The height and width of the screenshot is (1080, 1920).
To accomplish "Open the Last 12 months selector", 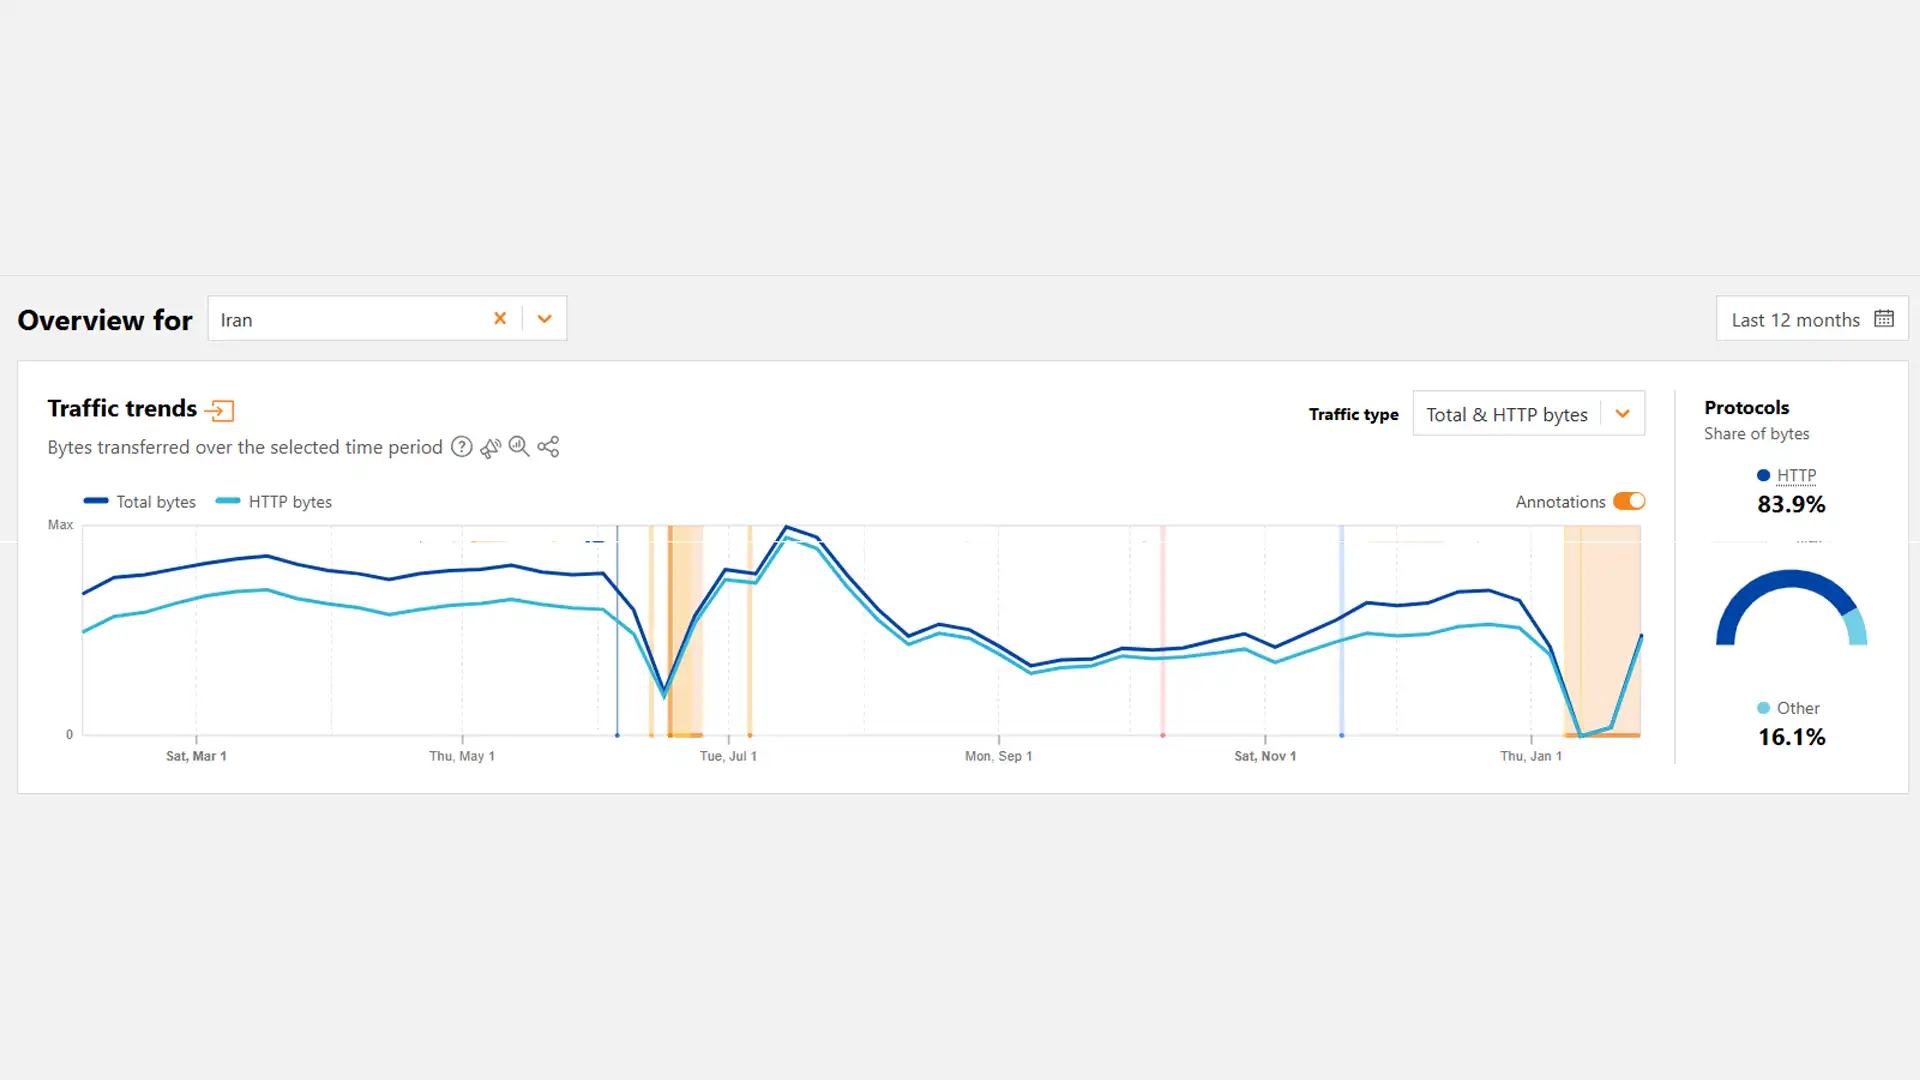I will coord(1795,320).
